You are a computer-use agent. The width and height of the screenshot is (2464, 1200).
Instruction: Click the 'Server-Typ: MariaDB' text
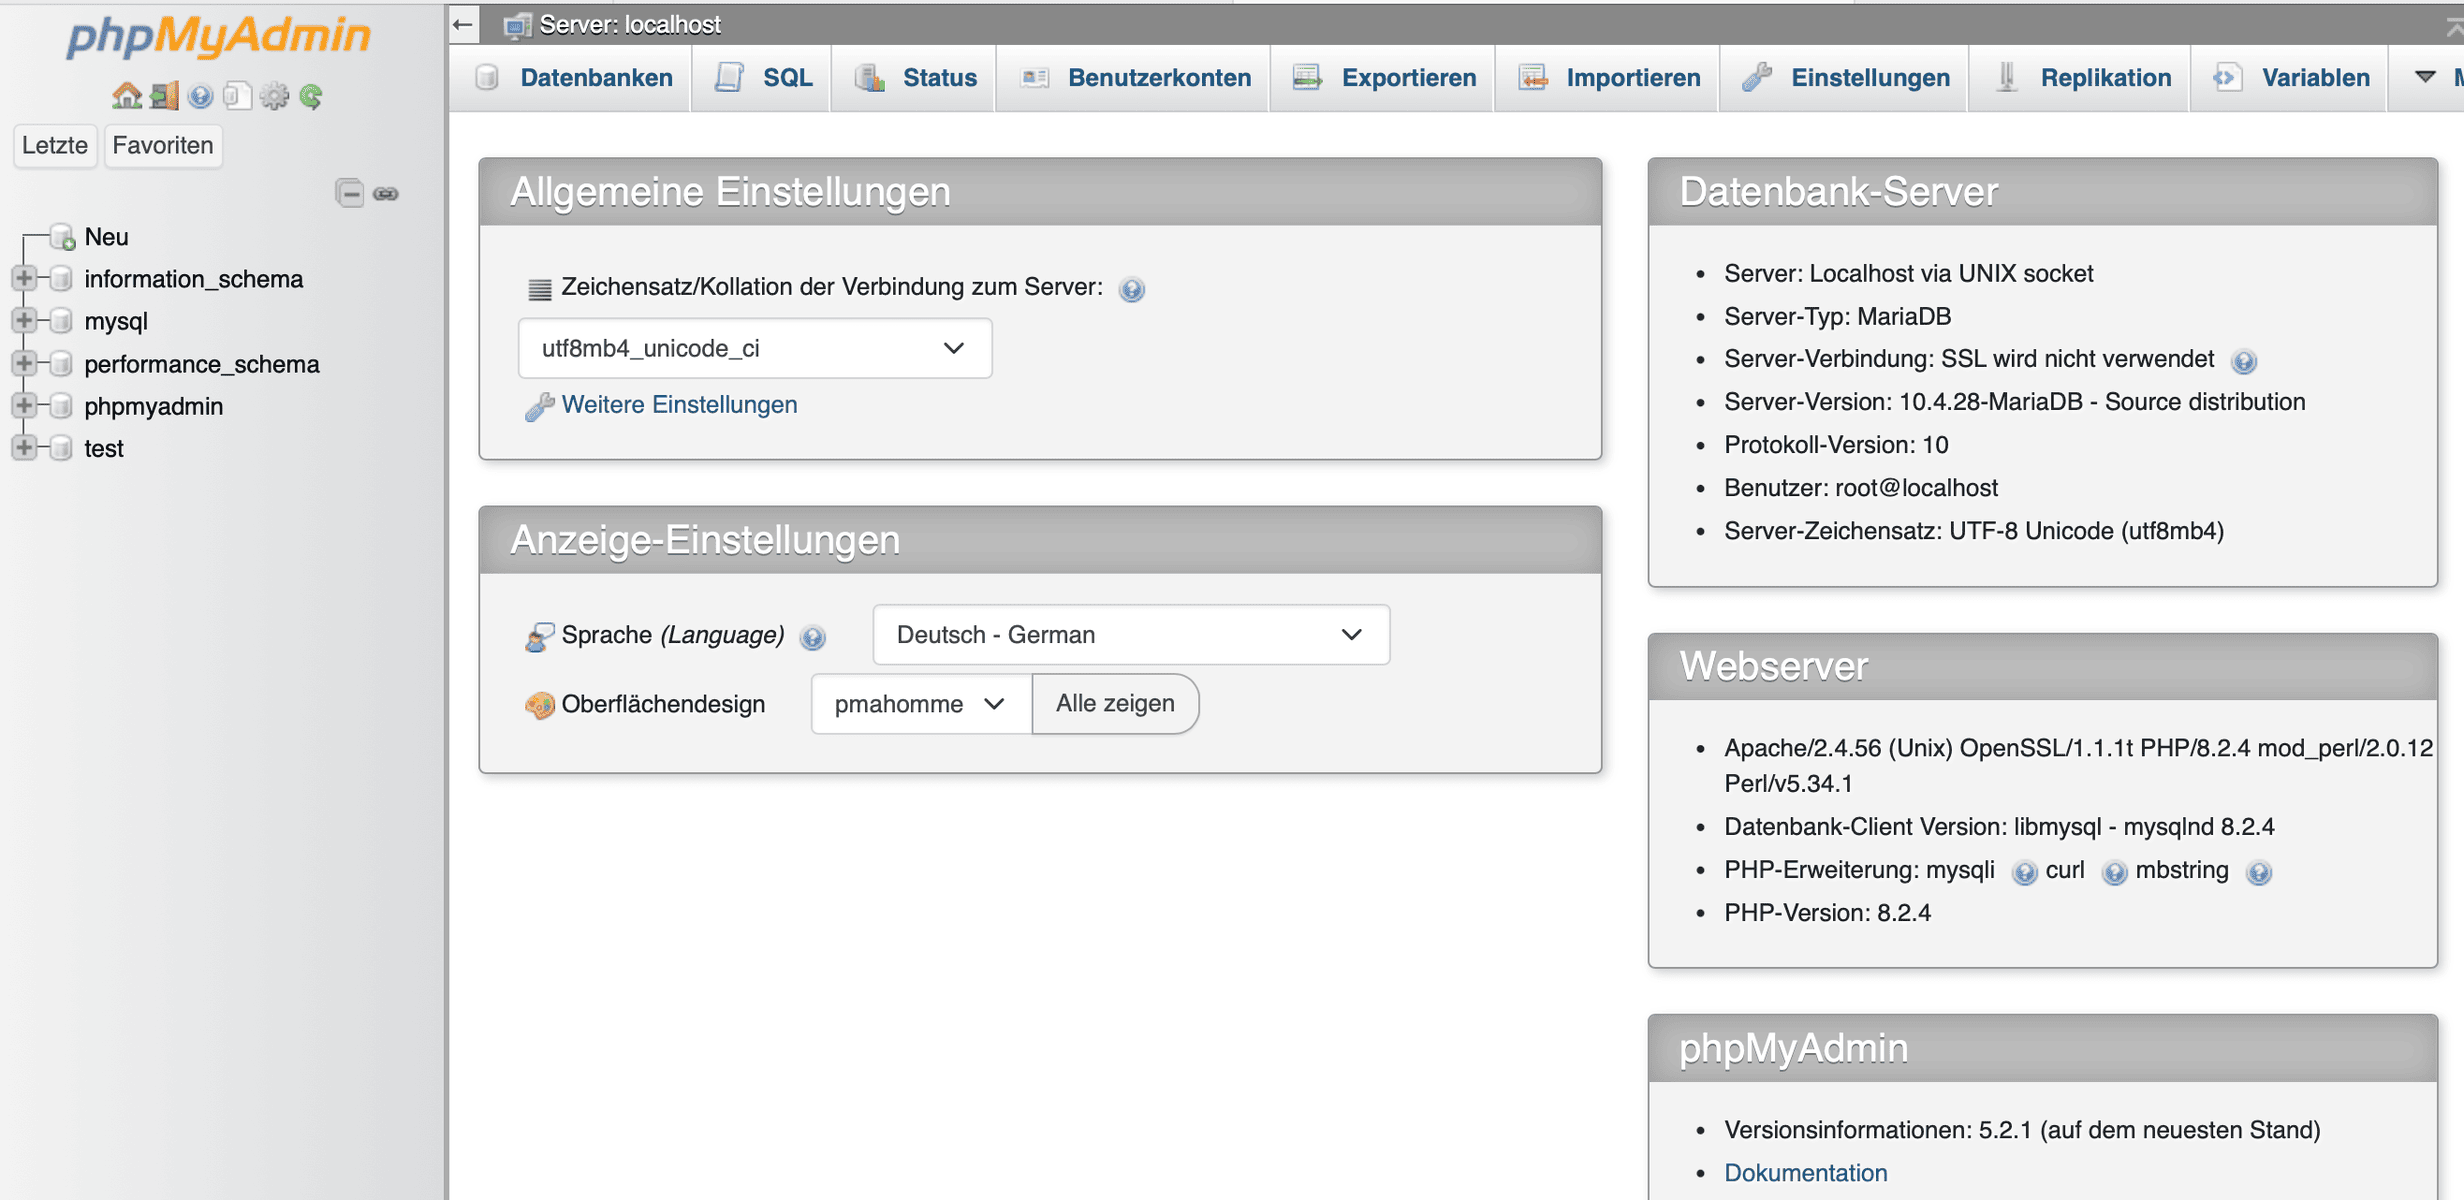(x=1837, y=316)
